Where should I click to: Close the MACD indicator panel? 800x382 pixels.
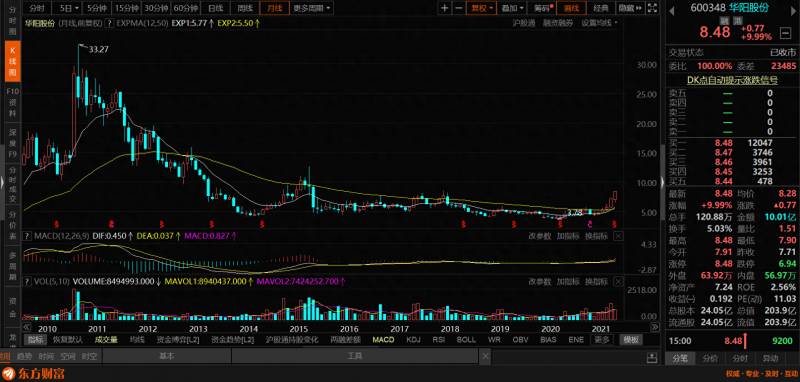(618, 236)
